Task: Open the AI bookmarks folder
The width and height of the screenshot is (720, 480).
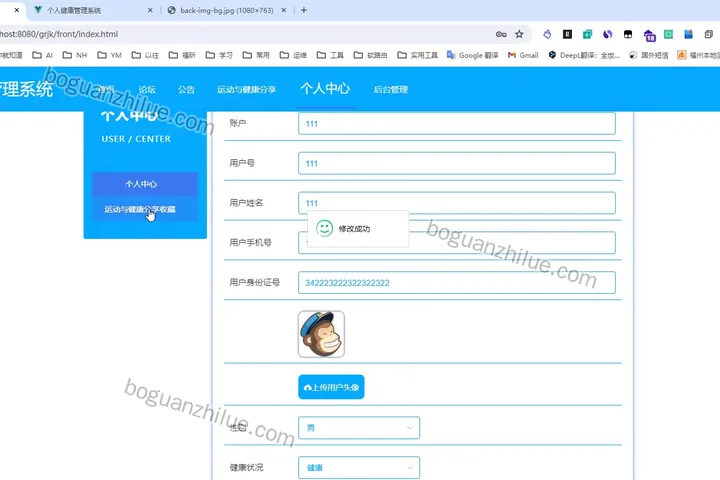Action: pyautogui.click(x=43, y=55)
